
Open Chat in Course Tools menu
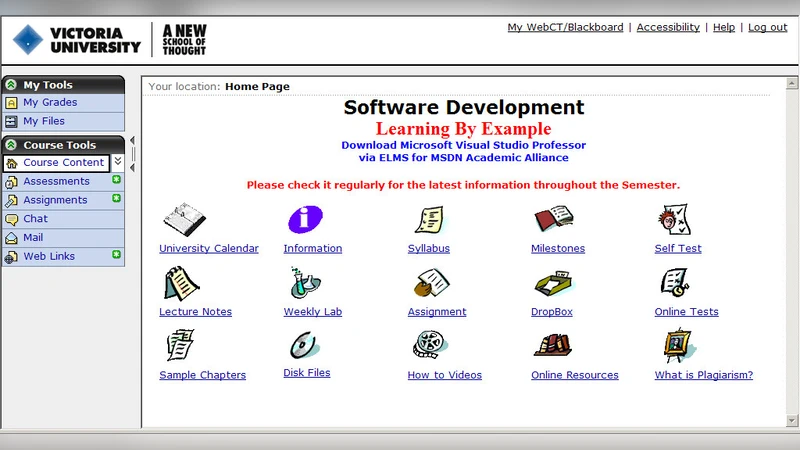pos(35,219)
